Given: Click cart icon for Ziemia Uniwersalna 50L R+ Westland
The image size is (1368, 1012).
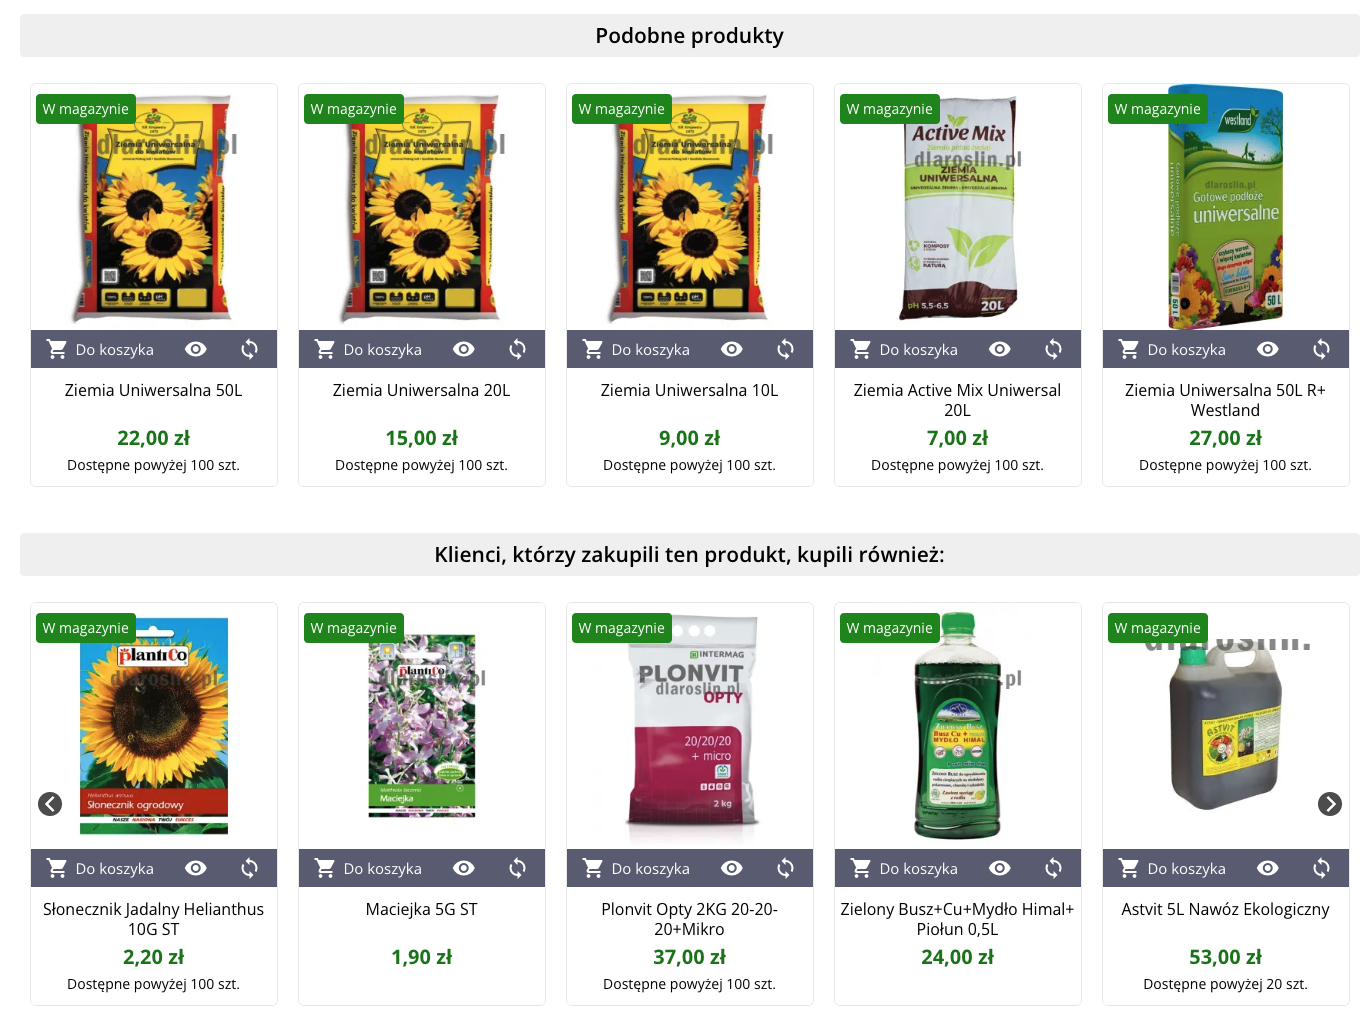Looking at the screenshot, I should (x=1129, y=349).
